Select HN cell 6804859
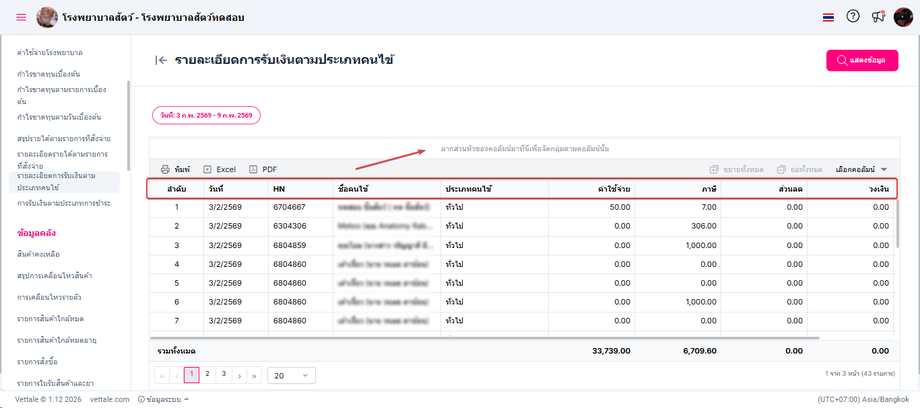Viewport: 920px width, 408px height. point(300,245)
